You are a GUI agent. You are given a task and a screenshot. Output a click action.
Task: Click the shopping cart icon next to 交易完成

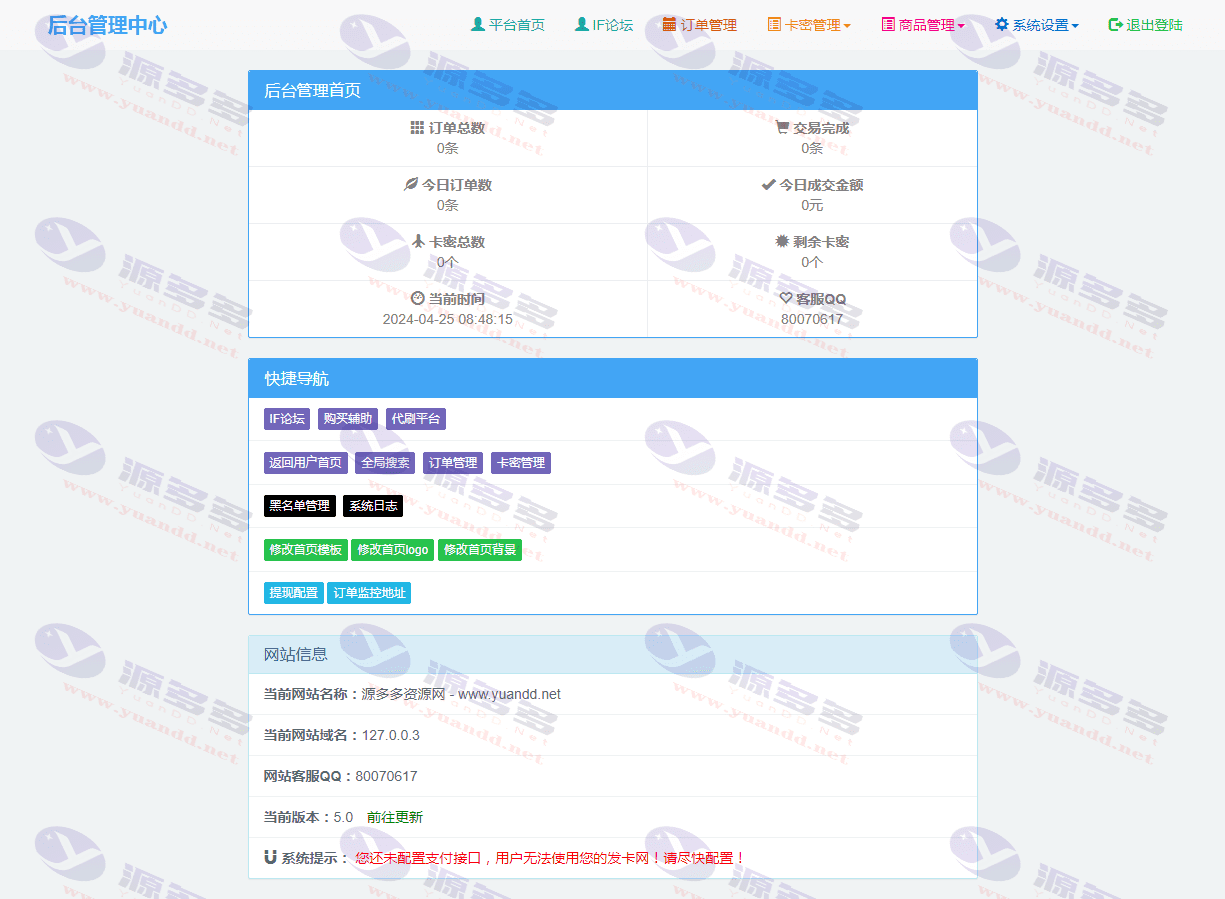[x=782, y=127]
